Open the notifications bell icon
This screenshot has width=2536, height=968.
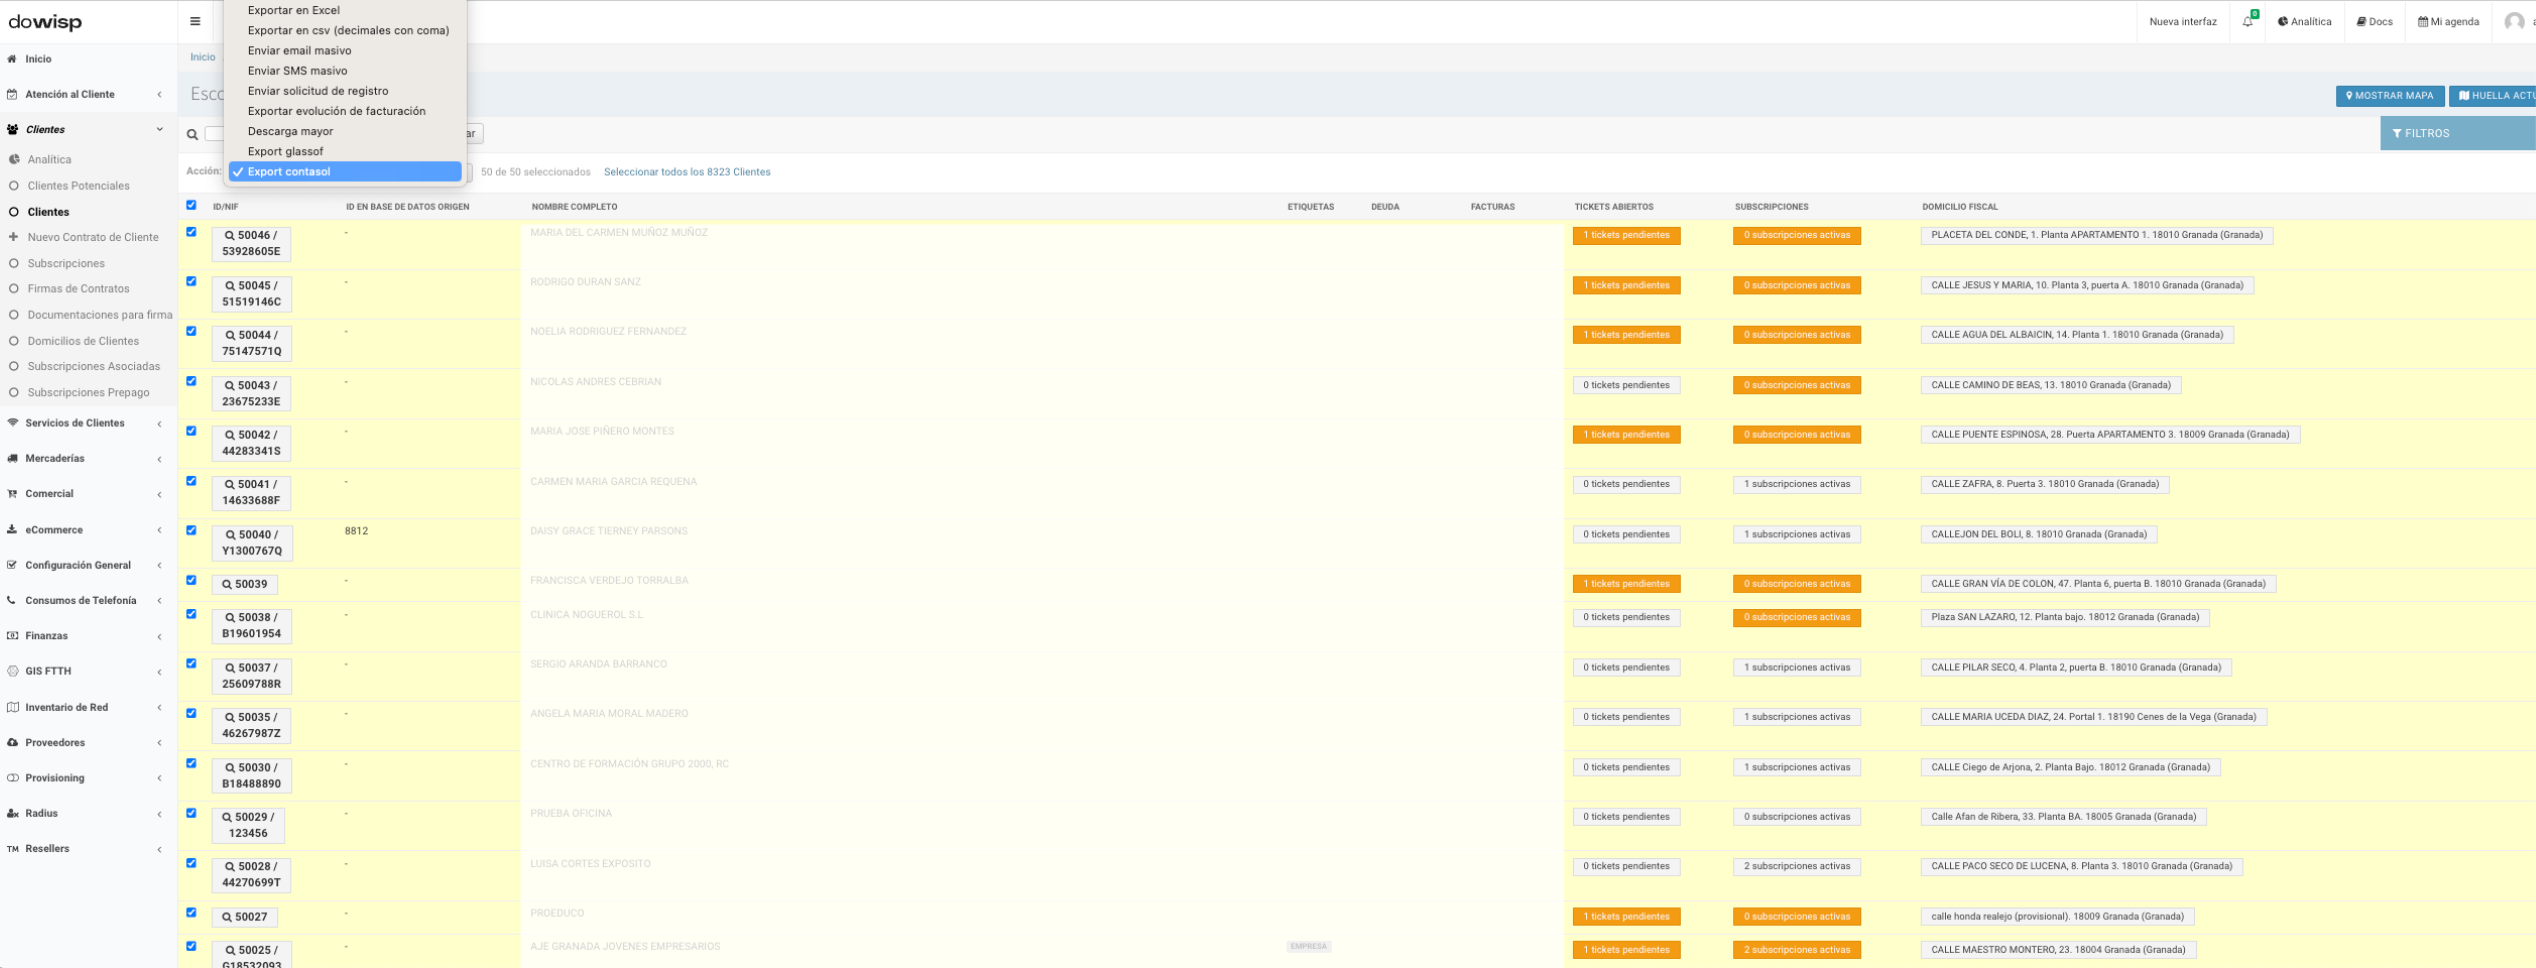(x=2248, y=21)
